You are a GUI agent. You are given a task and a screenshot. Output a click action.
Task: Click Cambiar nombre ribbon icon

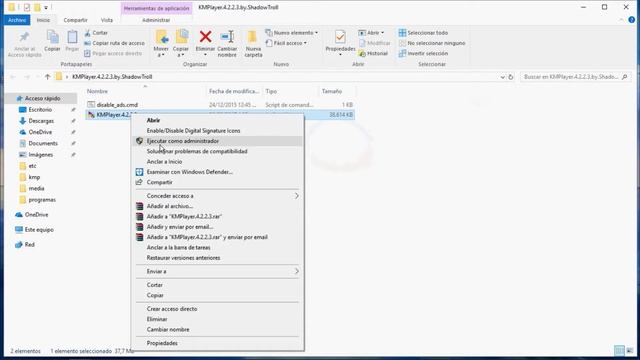227,37
